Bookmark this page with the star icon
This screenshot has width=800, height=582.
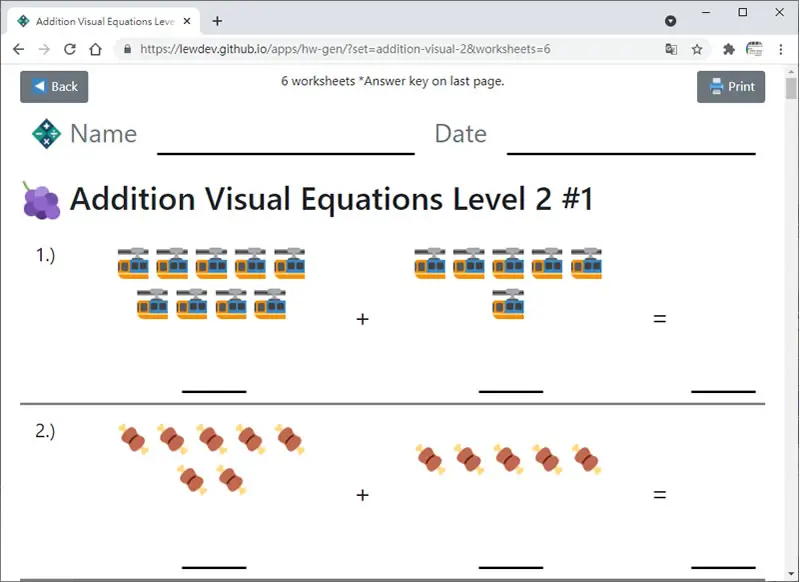tap(697, 49)
